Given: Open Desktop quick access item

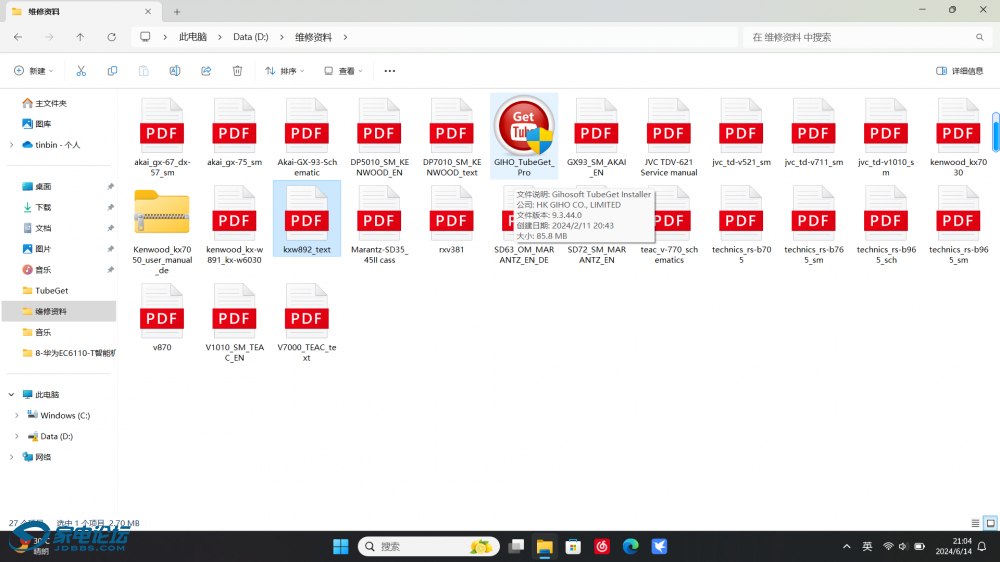Looking at the screenshot, I should point(37,186).
